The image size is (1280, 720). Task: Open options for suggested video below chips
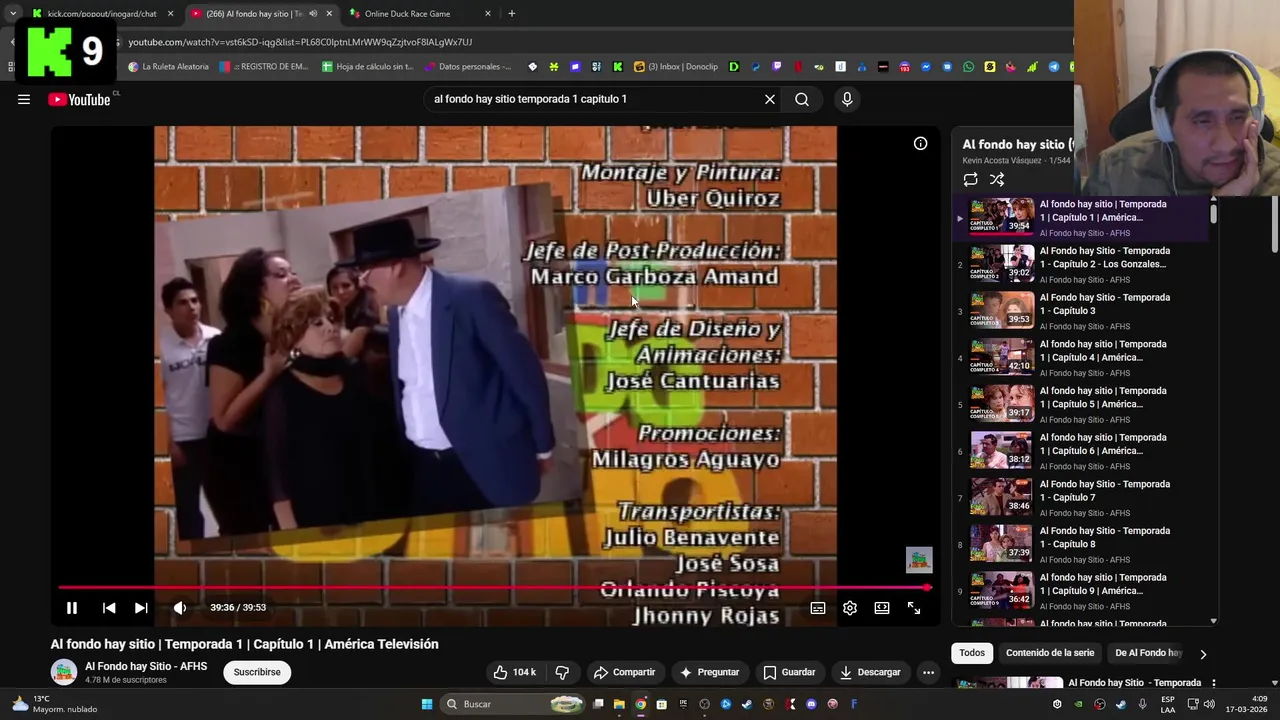[1213, 684]
